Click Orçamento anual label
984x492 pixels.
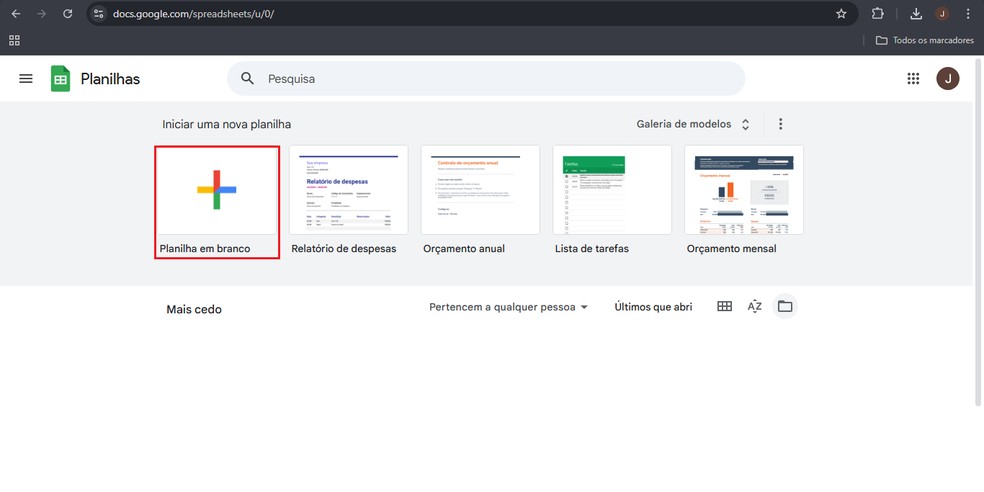coord(464,249)
